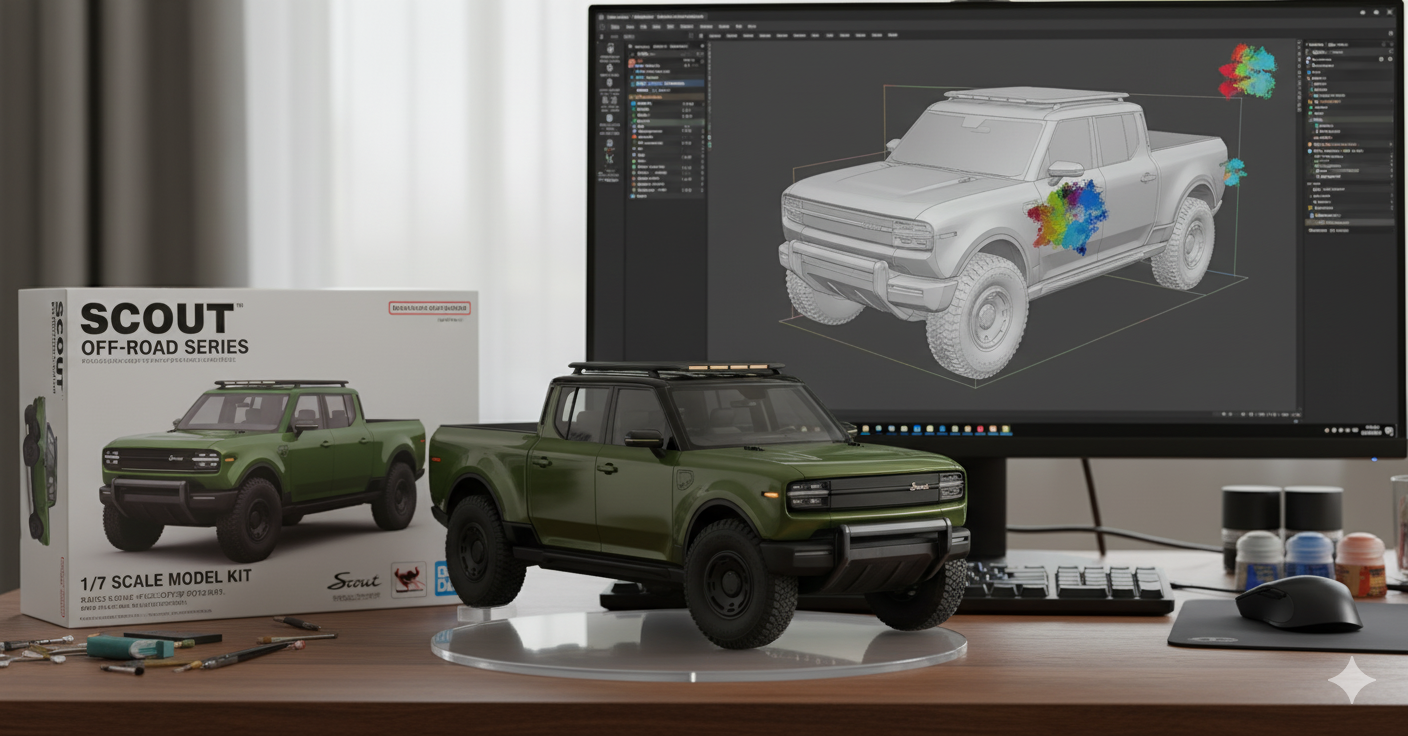Open the first menu in the application menu bar

point(617,27)
